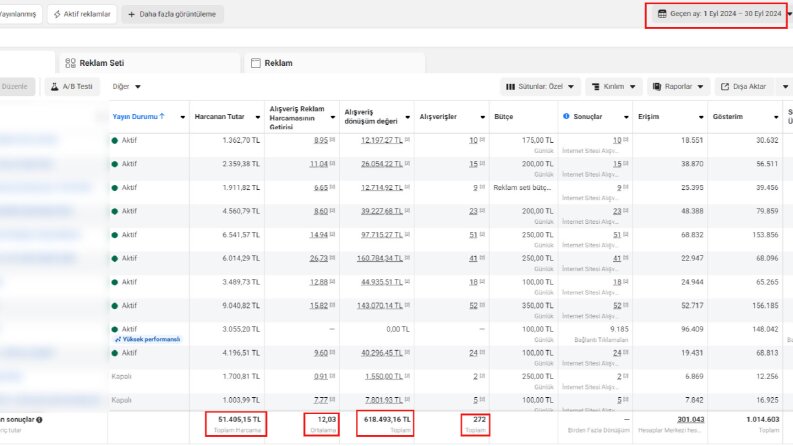Viewport: 793px width, 446px height.
Task: Click the Reklam Seti grid icon
Action: (70, 63)
